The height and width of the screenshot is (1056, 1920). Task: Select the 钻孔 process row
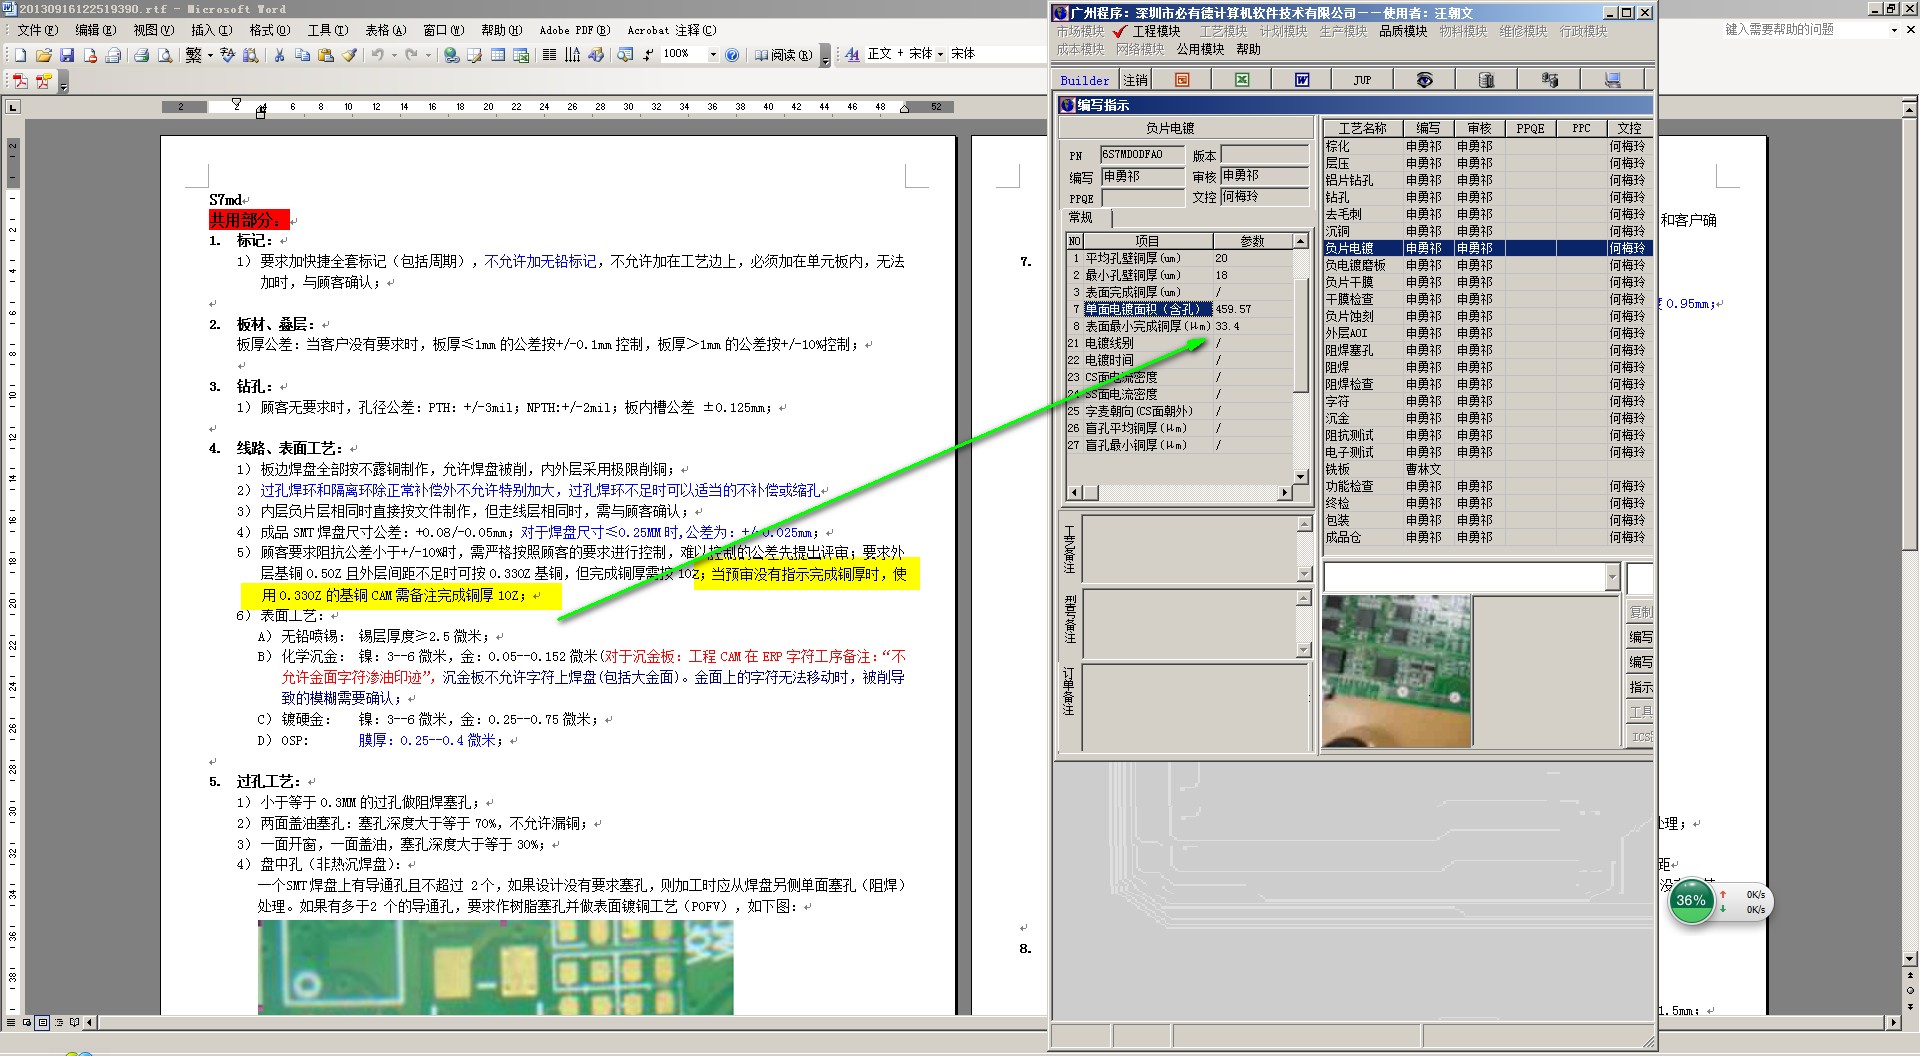[x=1486, y=197]
